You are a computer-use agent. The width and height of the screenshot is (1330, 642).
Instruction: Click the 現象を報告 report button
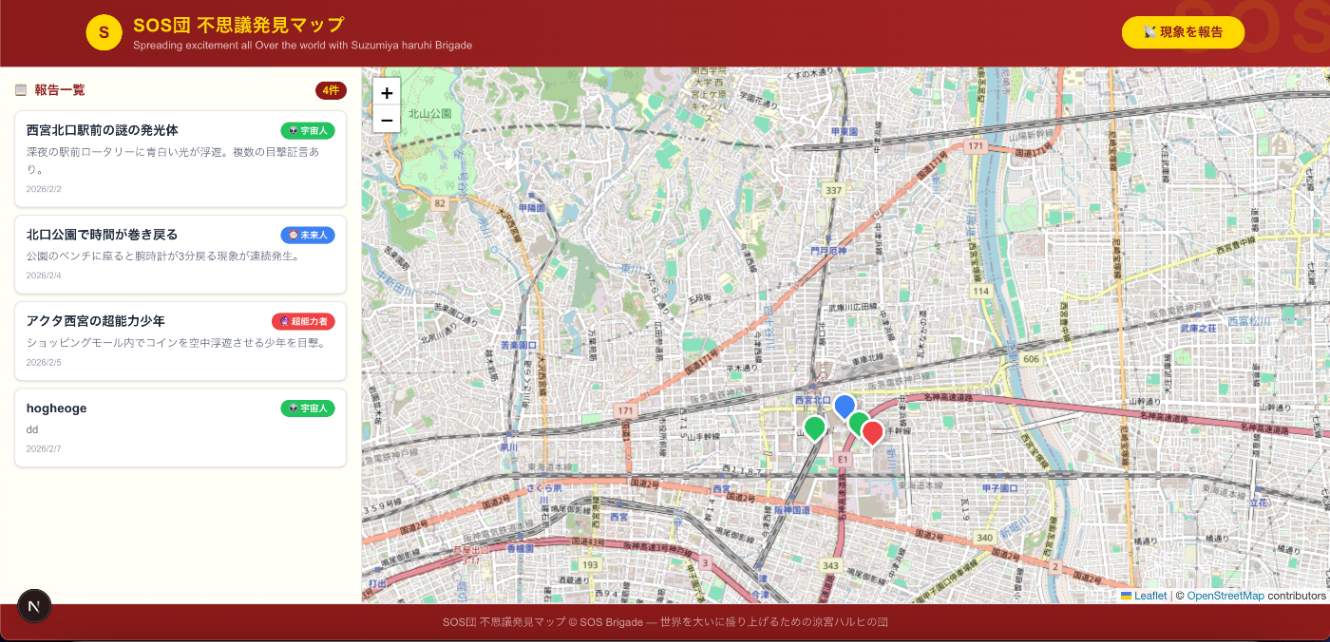click(1183, 32)
